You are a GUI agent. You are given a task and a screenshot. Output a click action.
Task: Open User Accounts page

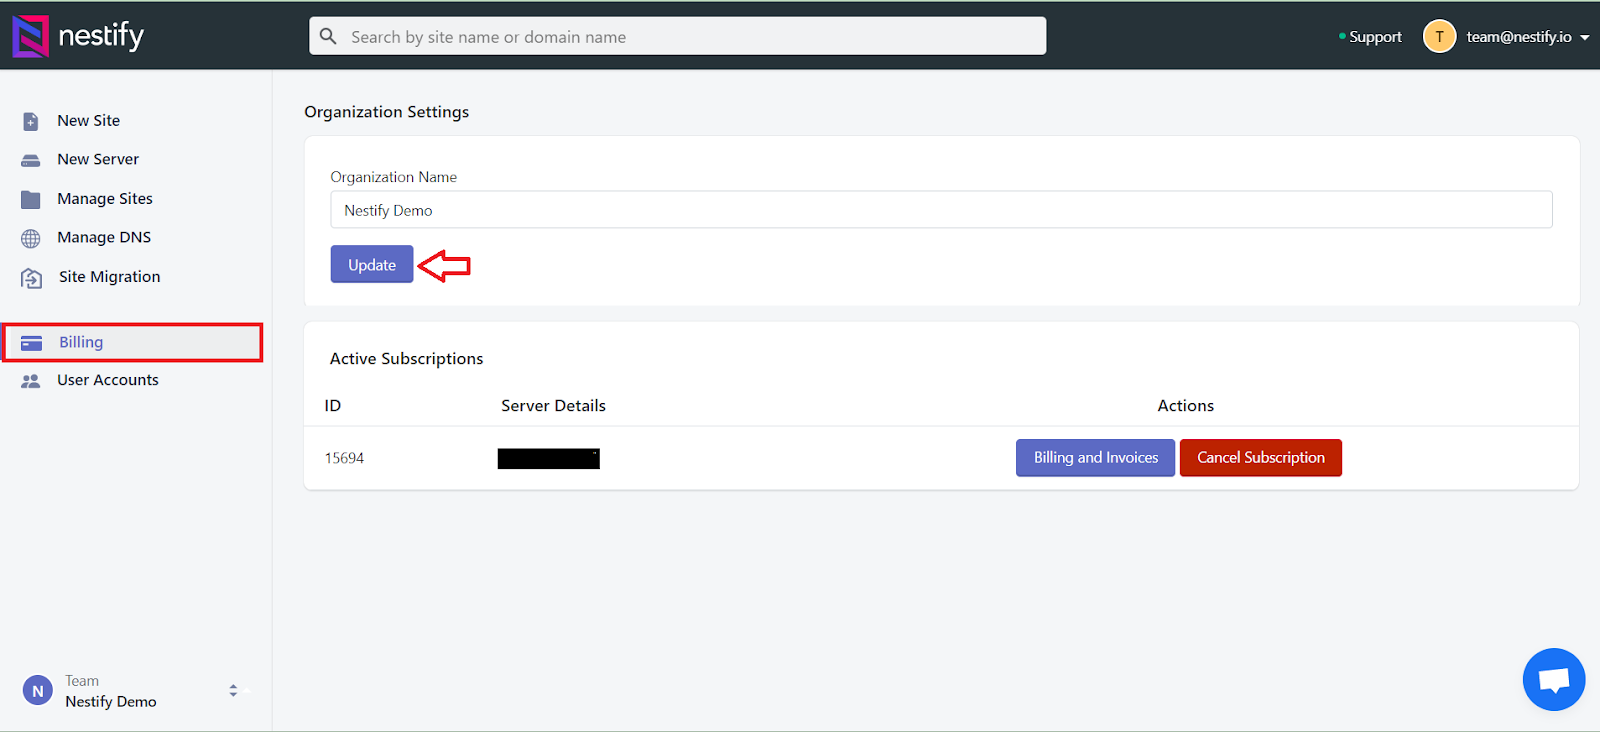tap(108, 380)
